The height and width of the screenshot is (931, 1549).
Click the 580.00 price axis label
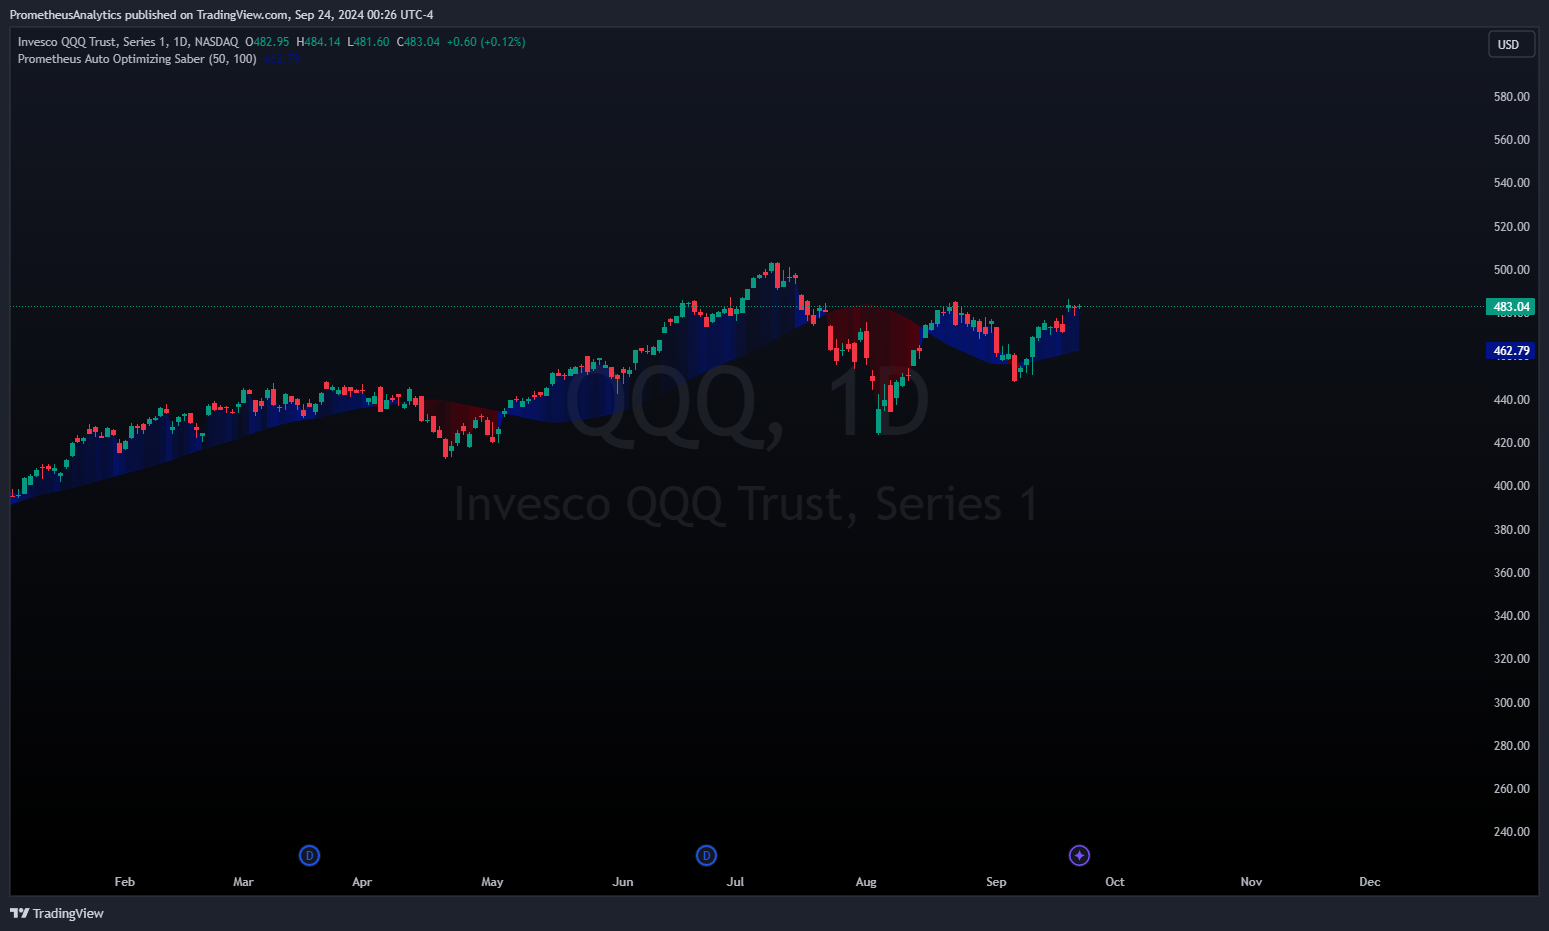[1511, 97]
